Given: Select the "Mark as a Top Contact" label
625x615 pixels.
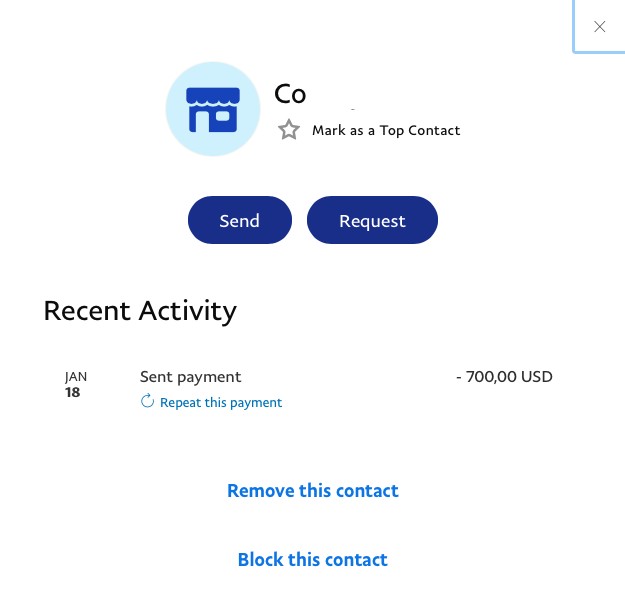Looking at the screenshot, I should coord(386,130).
